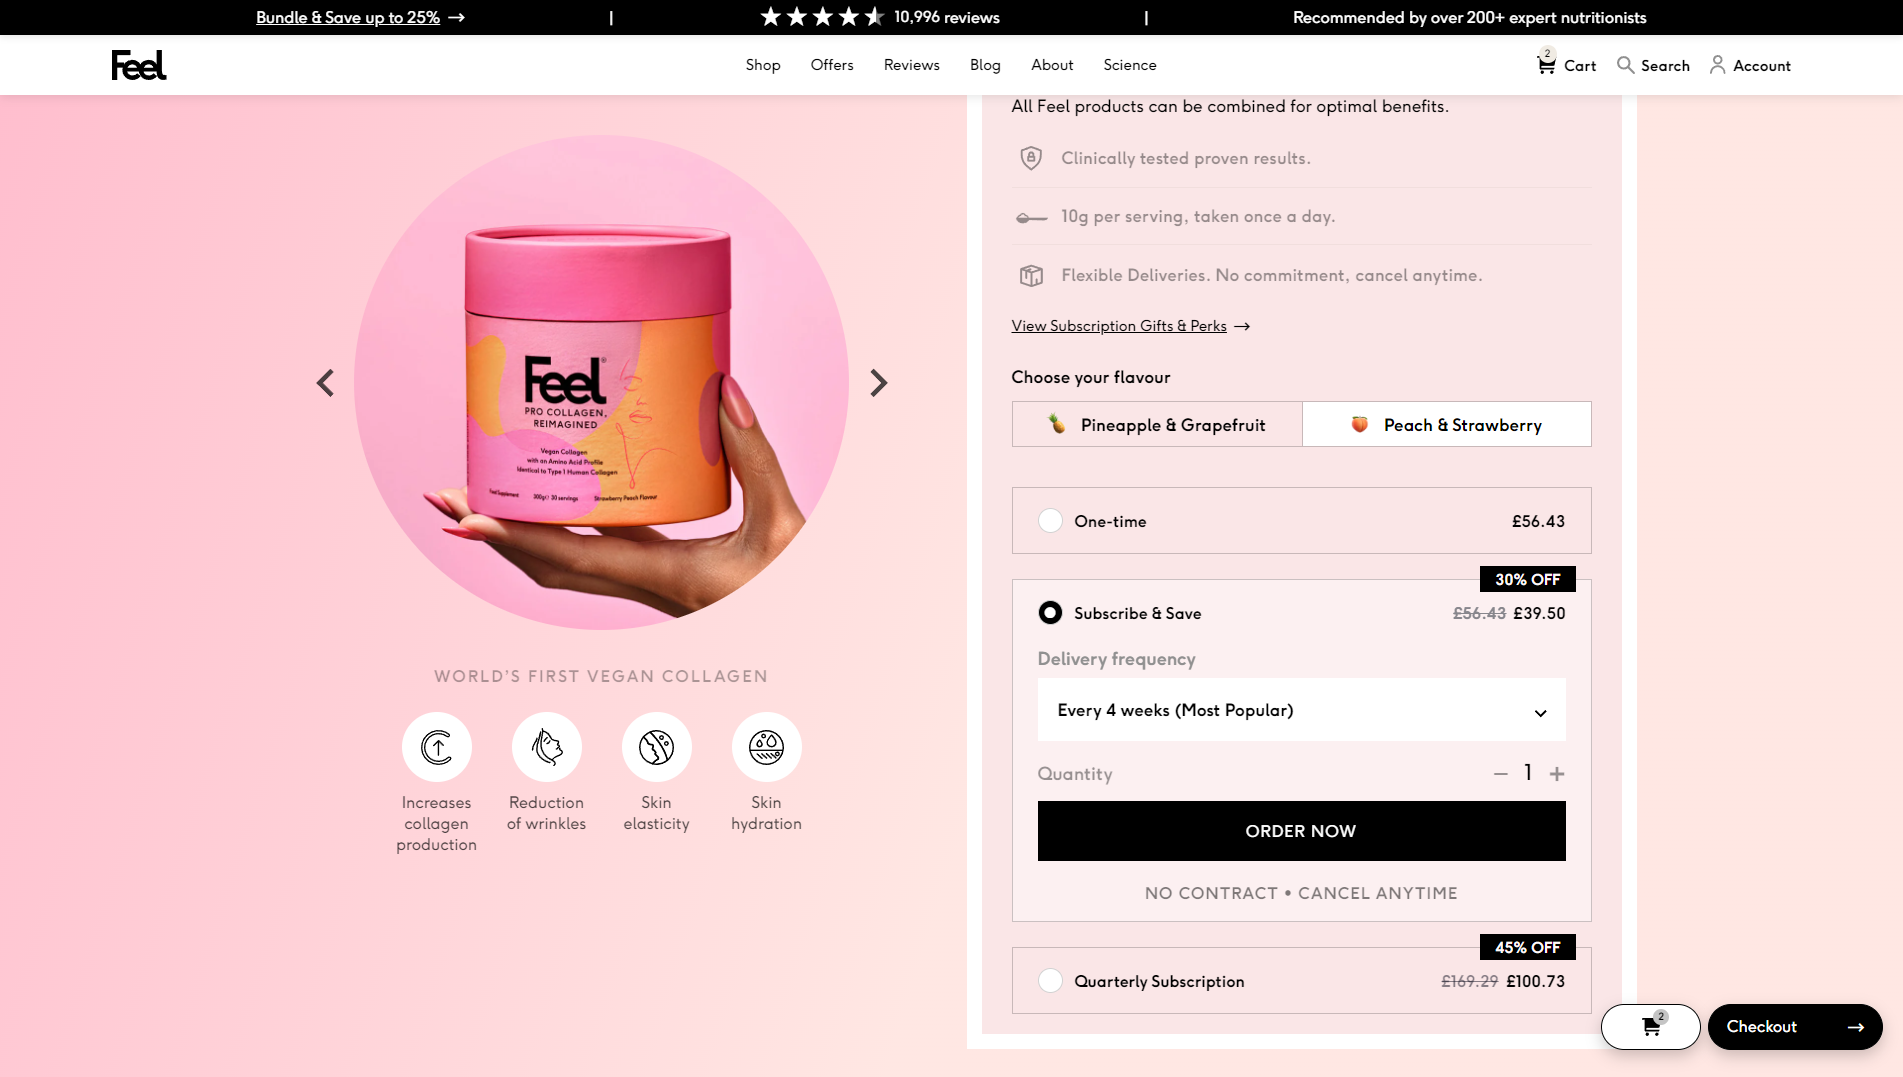This screenshot has height=1077, width=1903.
Task: Go to previous product image arrow
Action: pos(325,383)
